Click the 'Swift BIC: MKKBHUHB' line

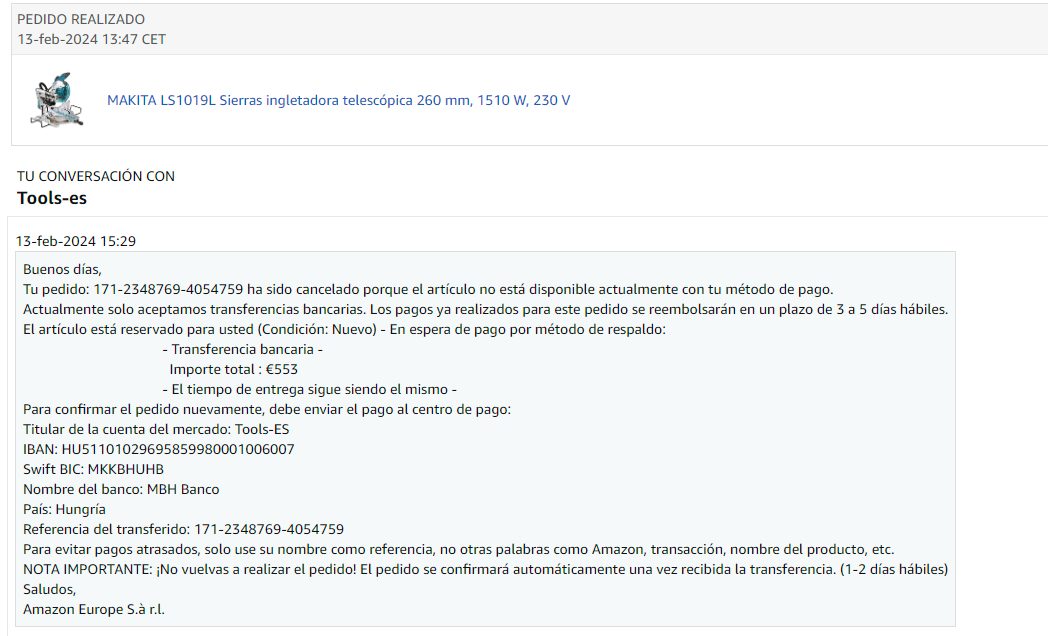[x=94, y=470]
